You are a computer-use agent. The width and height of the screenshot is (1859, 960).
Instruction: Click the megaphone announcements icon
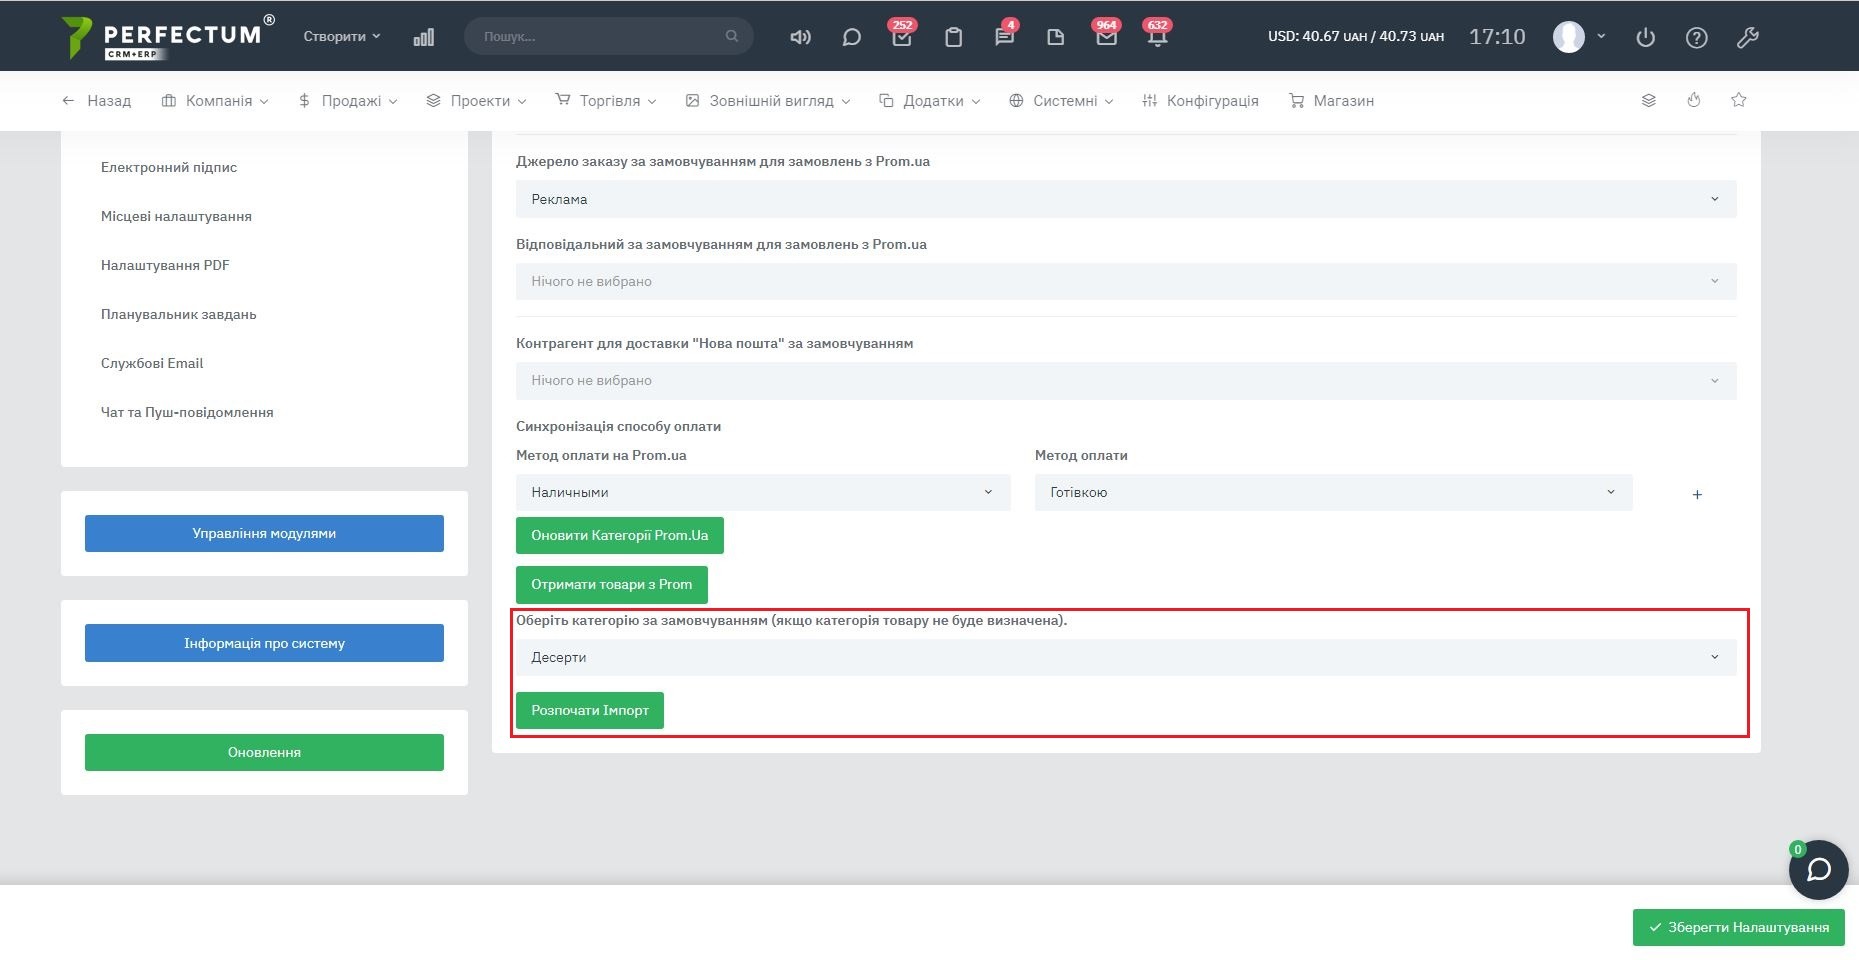tap(800, 37)
